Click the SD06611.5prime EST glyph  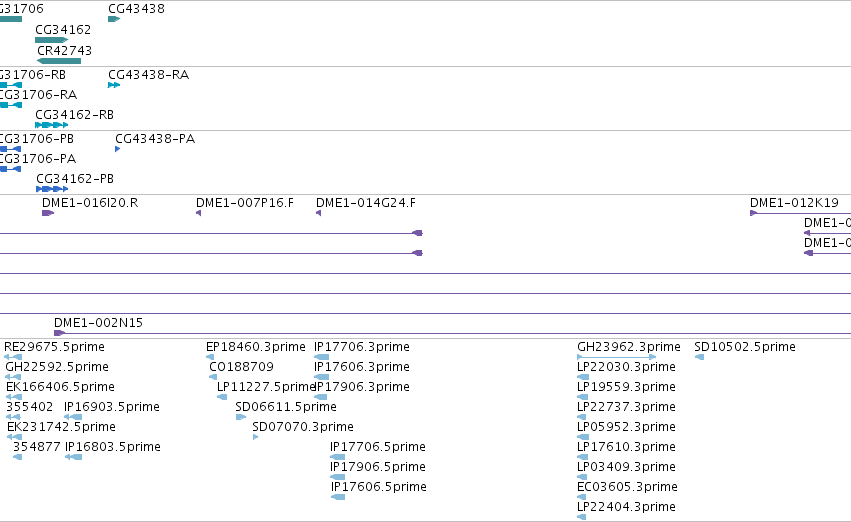(241, 417)
